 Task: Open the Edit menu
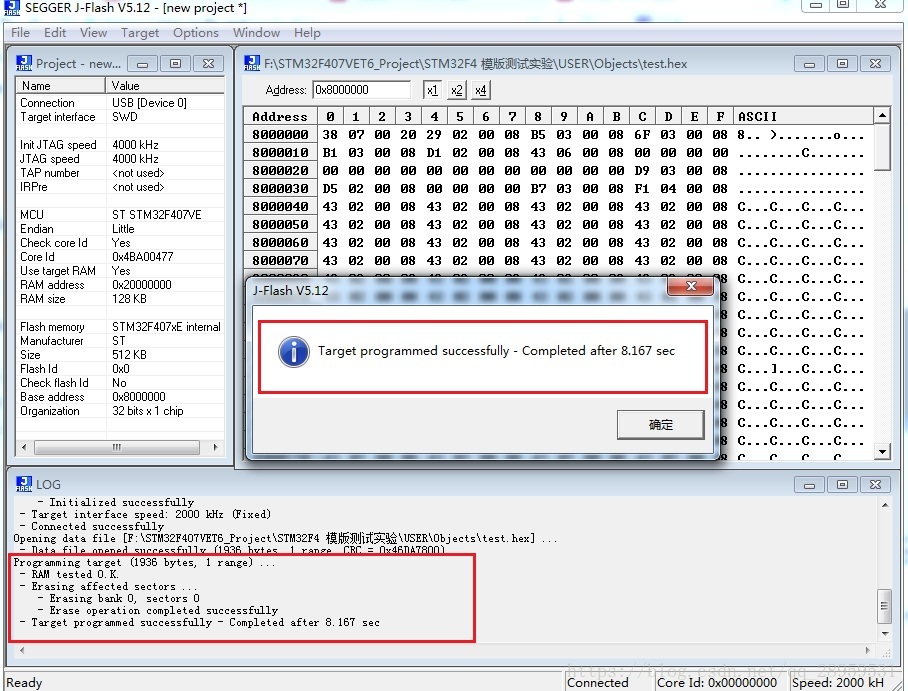55,33
